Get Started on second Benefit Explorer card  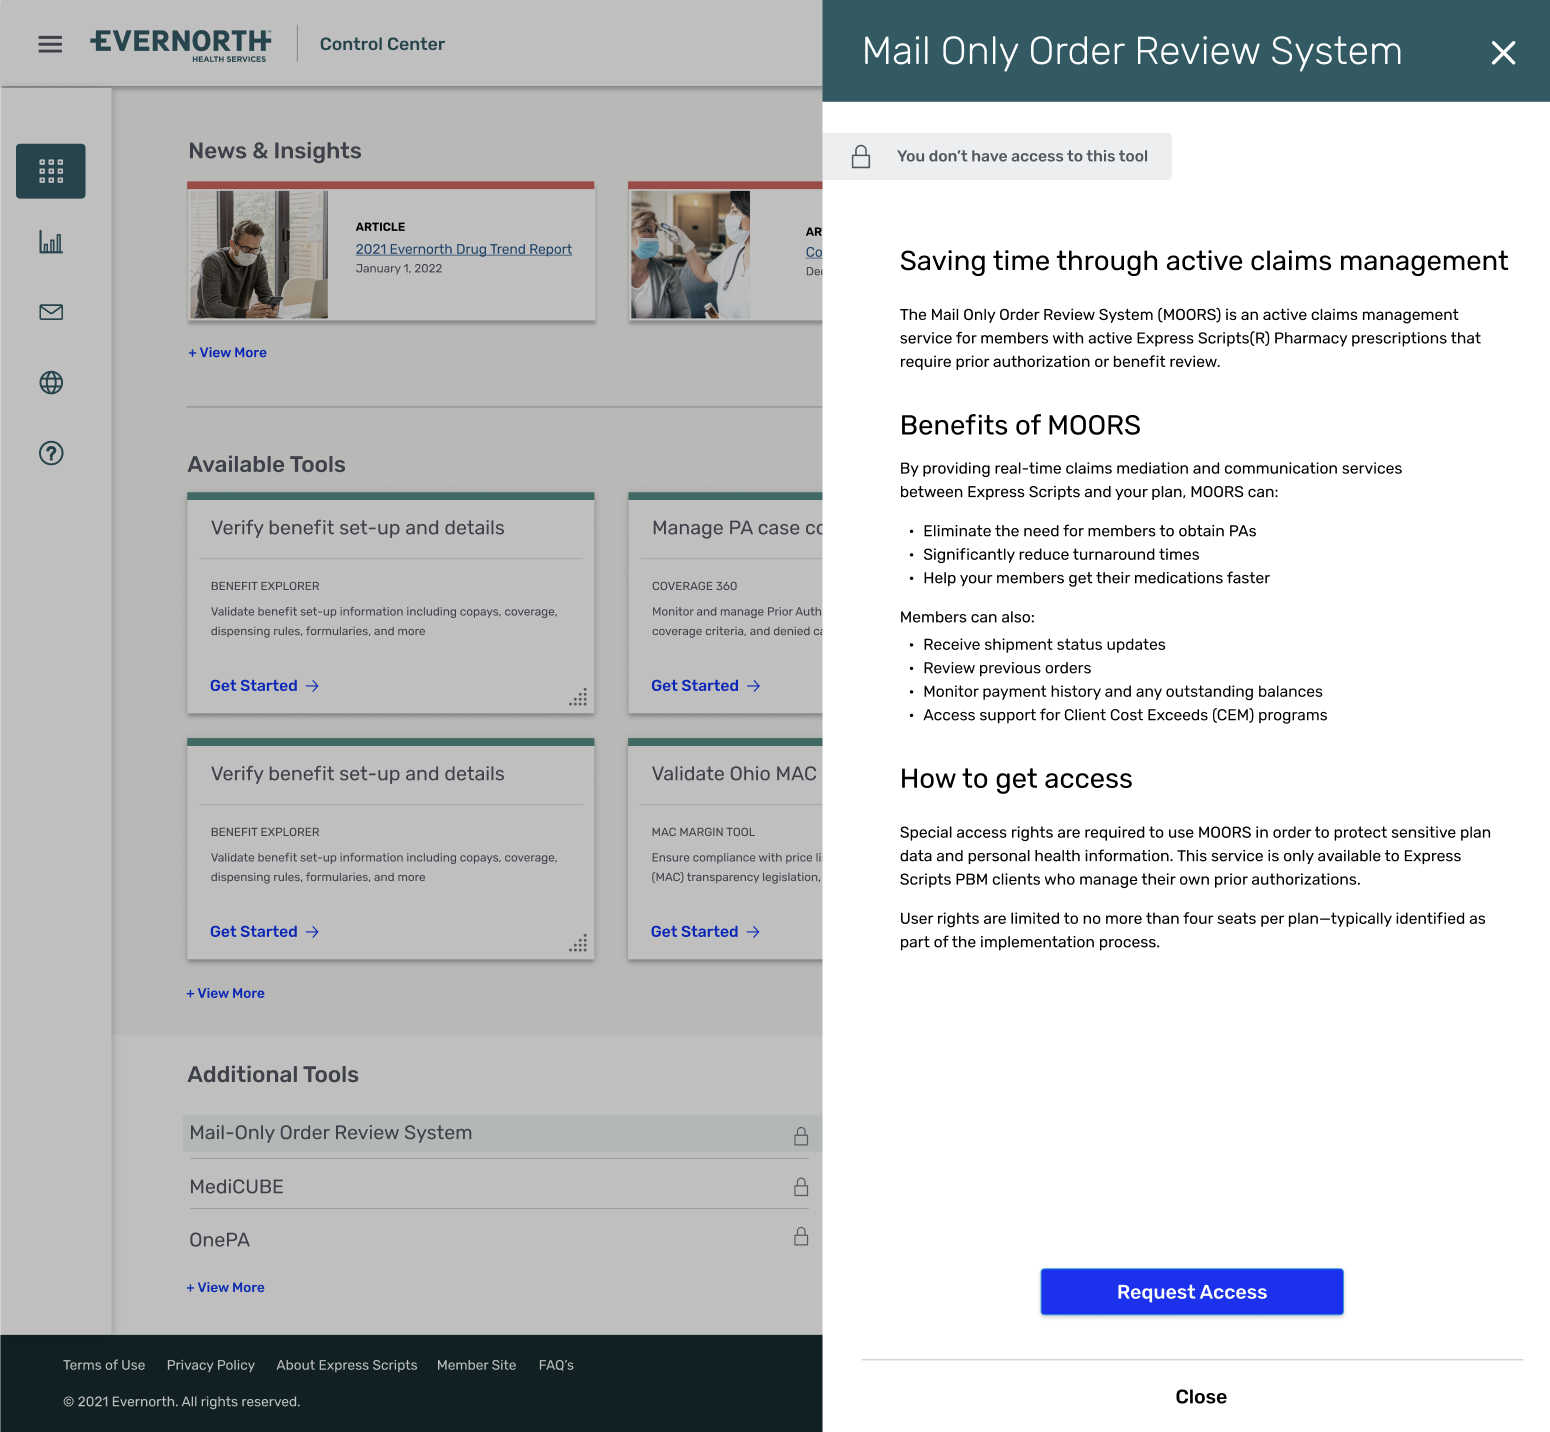pyautogui.click(x=264, y=932)
